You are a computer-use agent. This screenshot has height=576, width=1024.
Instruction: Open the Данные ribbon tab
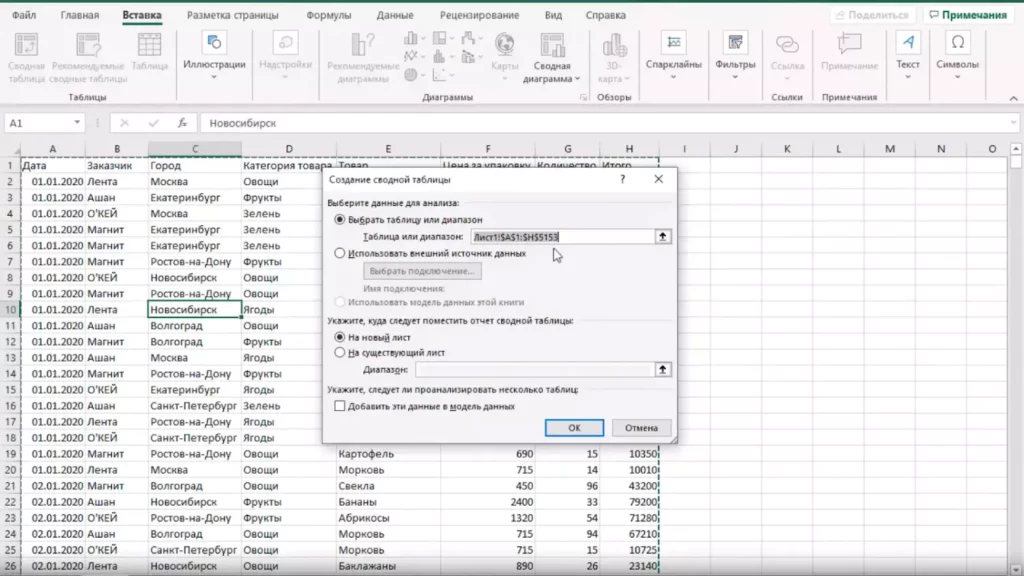tap(395, 16)
